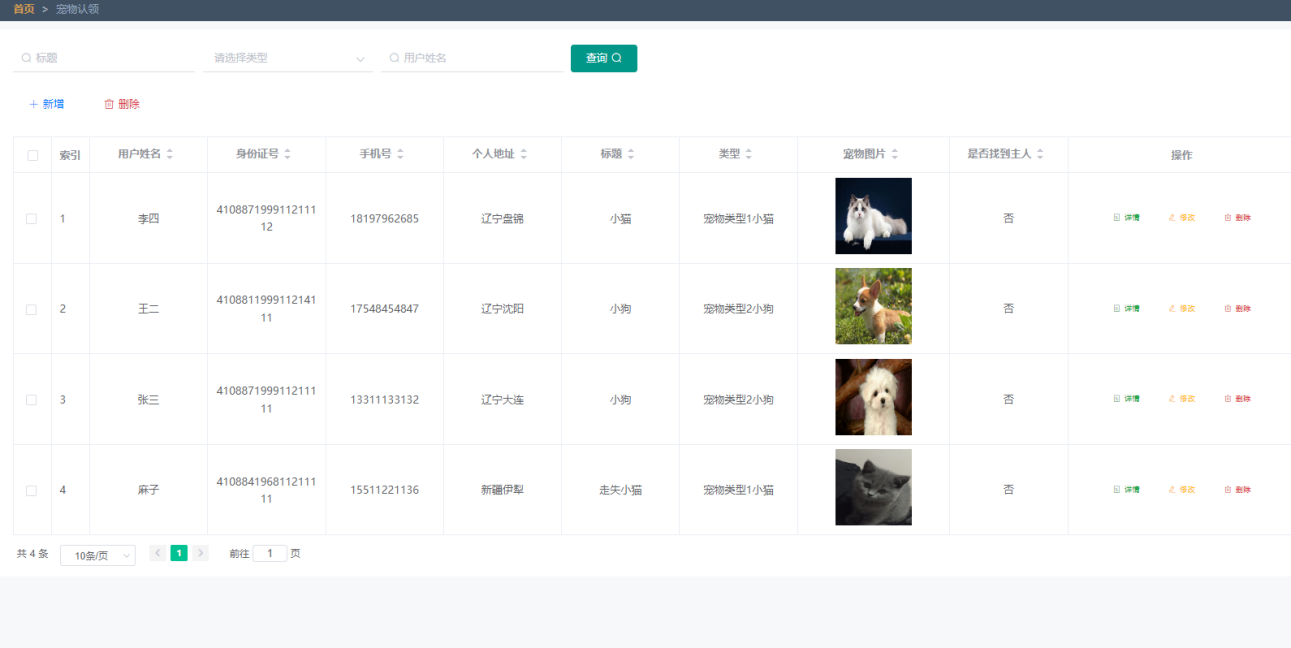Focus the 标题 search input

(x=104, y=58)
